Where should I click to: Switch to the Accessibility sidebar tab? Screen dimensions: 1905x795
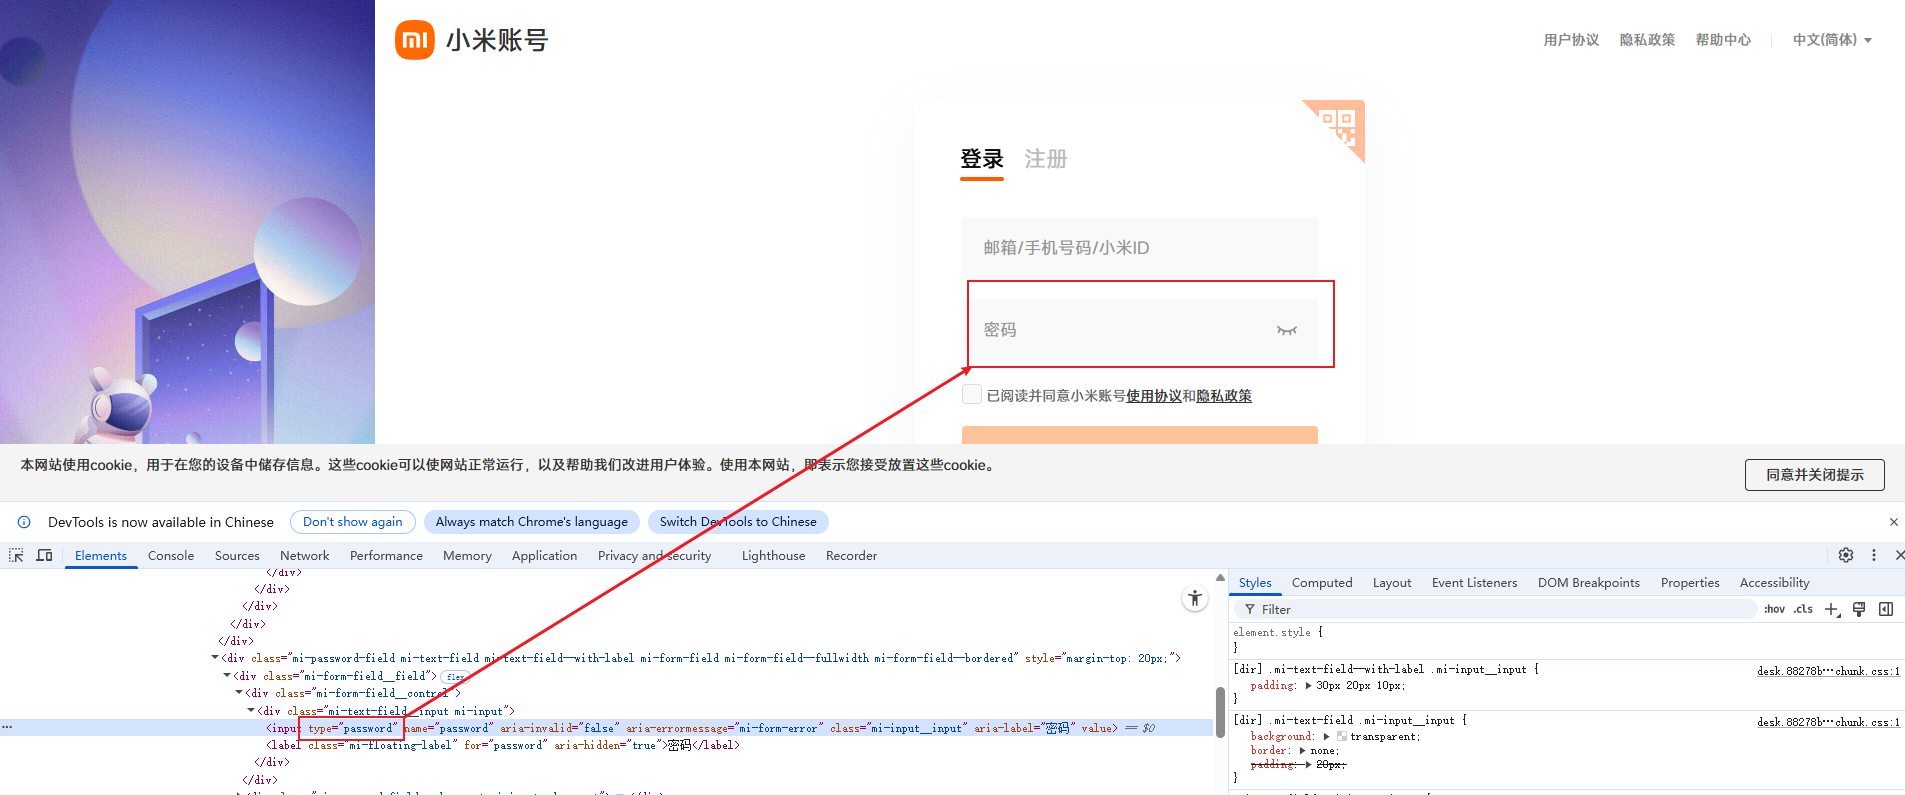[x=1774, y=583]
